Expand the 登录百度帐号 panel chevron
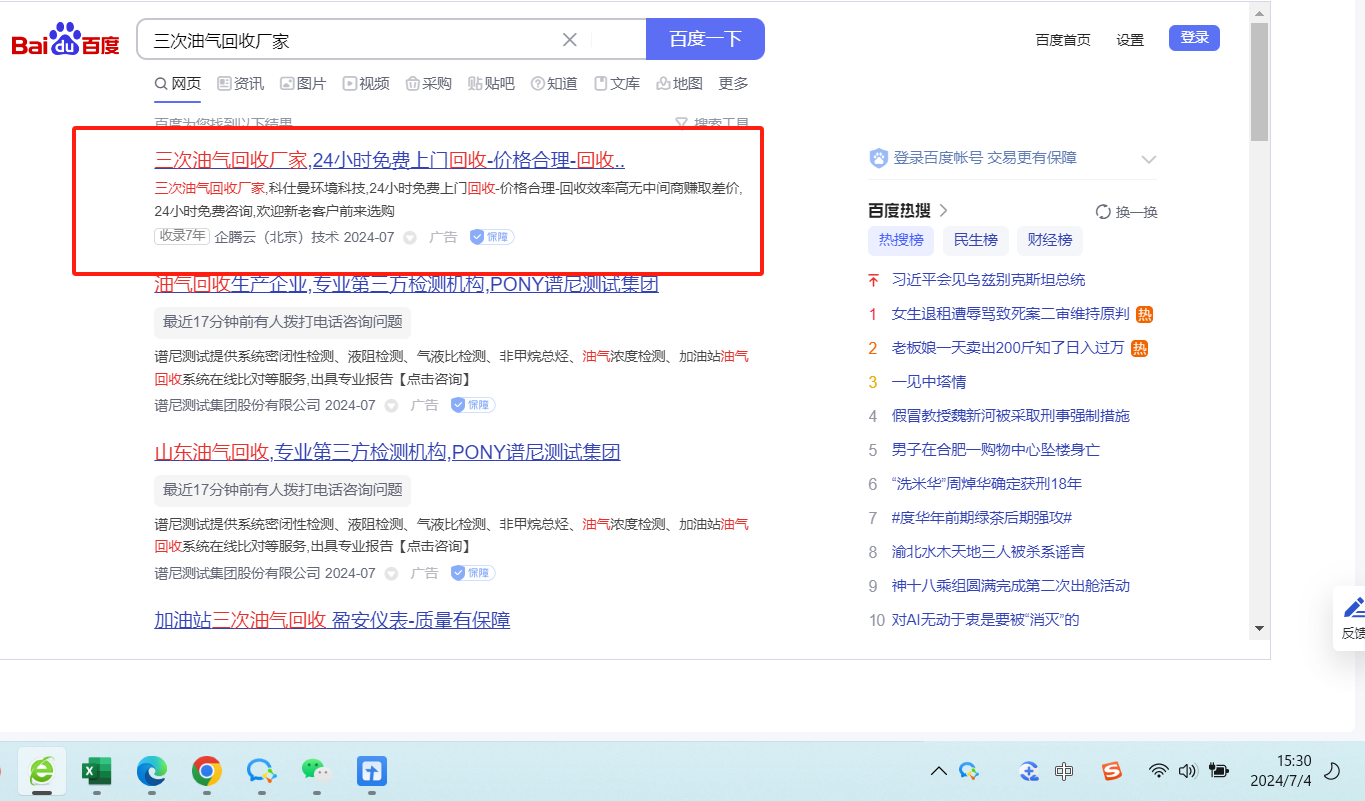1365x801 pixels. click(x=1149, y=159)
